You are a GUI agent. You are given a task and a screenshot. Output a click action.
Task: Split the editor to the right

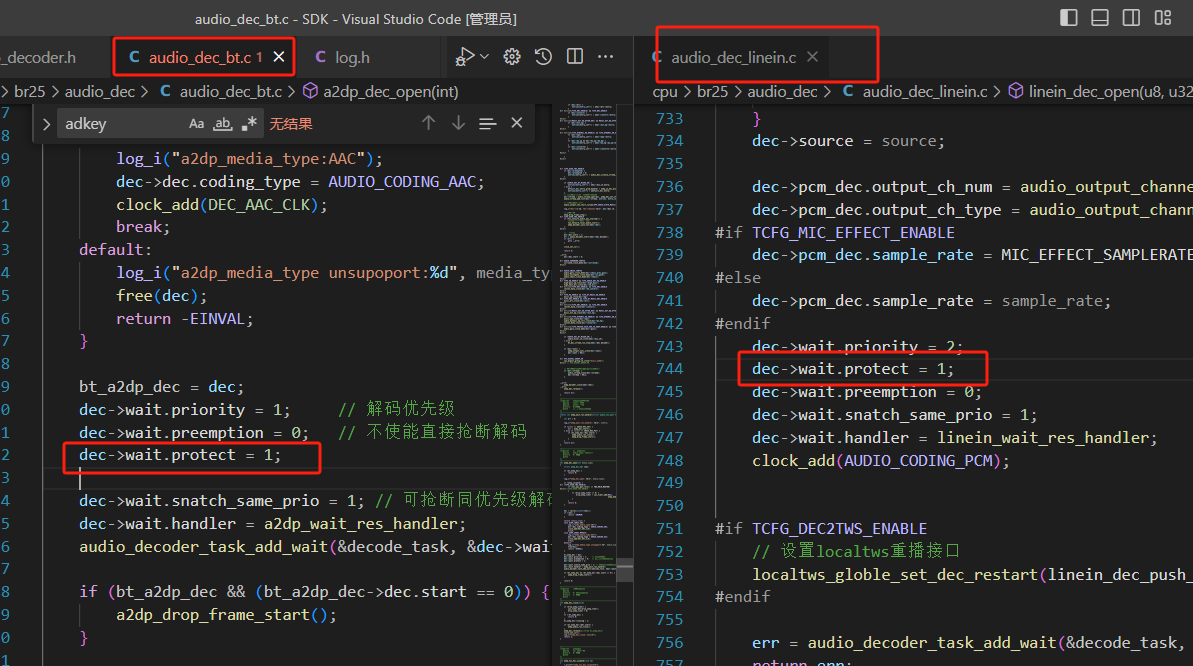point(575,56)
